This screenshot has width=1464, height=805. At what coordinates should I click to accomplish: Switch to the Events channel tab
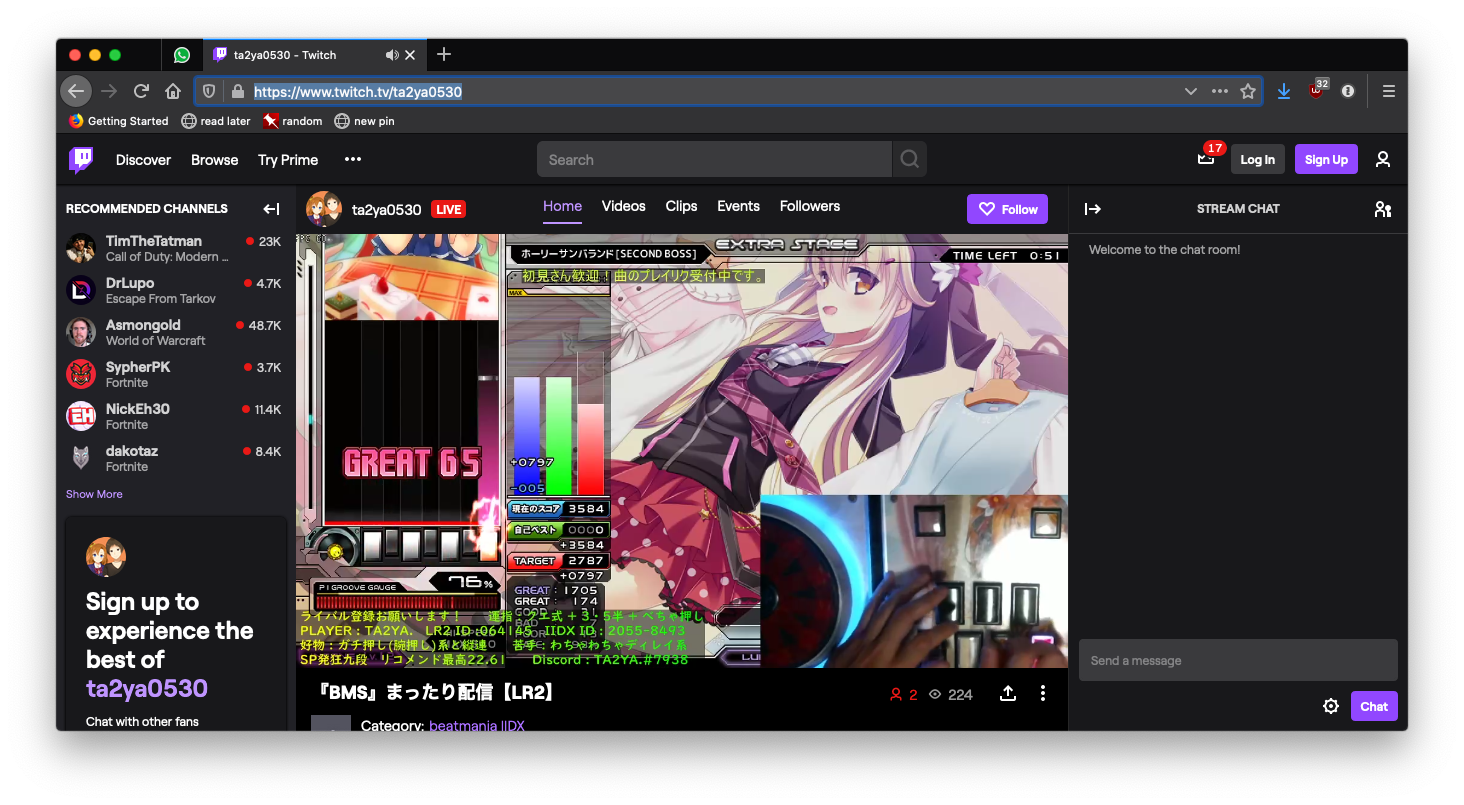[738, 206]
